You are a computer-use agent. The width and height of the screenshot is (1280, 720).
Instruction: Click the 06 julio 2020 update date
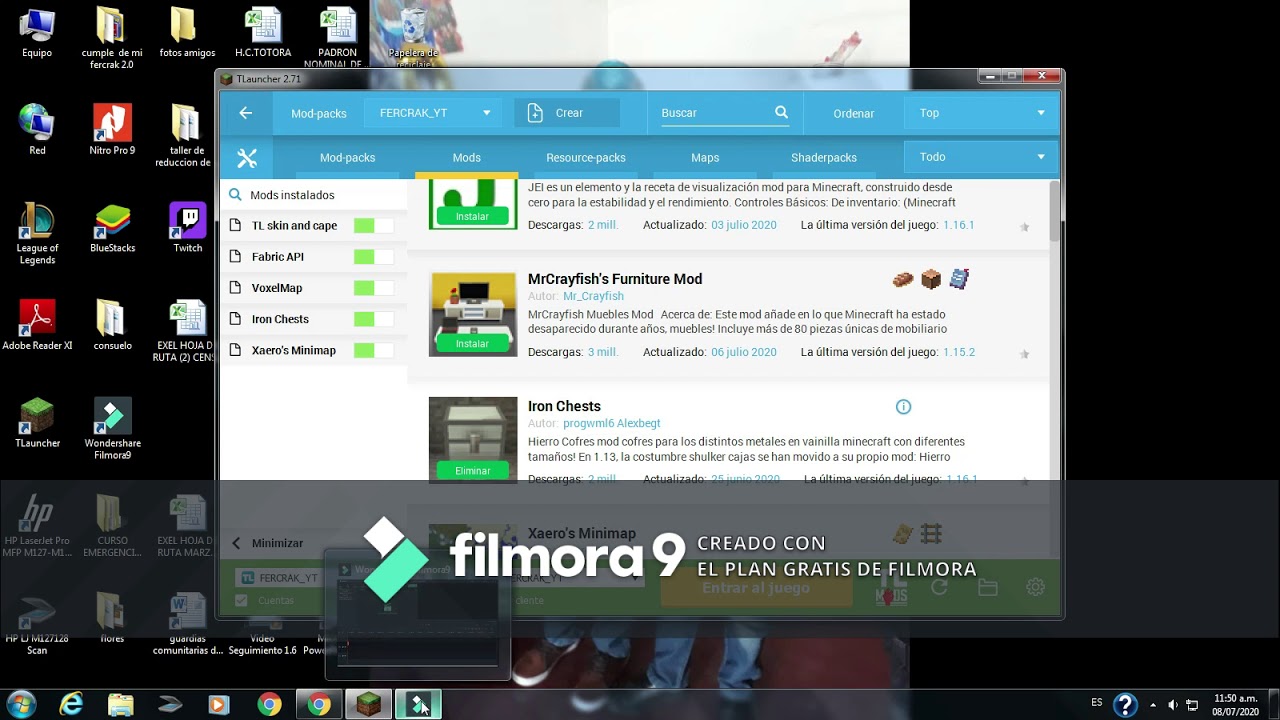point(744,352)
